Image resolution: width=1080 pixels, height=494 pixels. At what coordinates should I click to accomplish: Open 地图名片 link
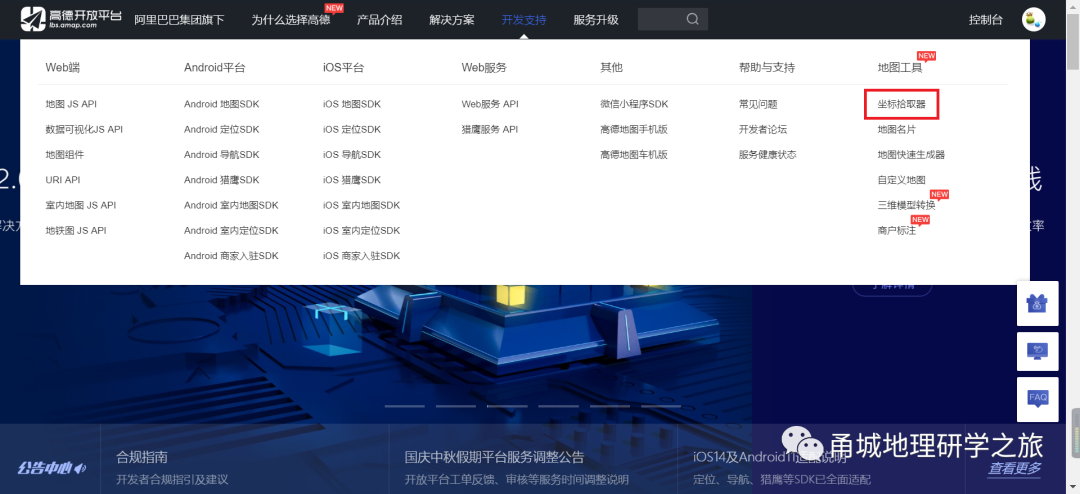(x=897, y=130)
